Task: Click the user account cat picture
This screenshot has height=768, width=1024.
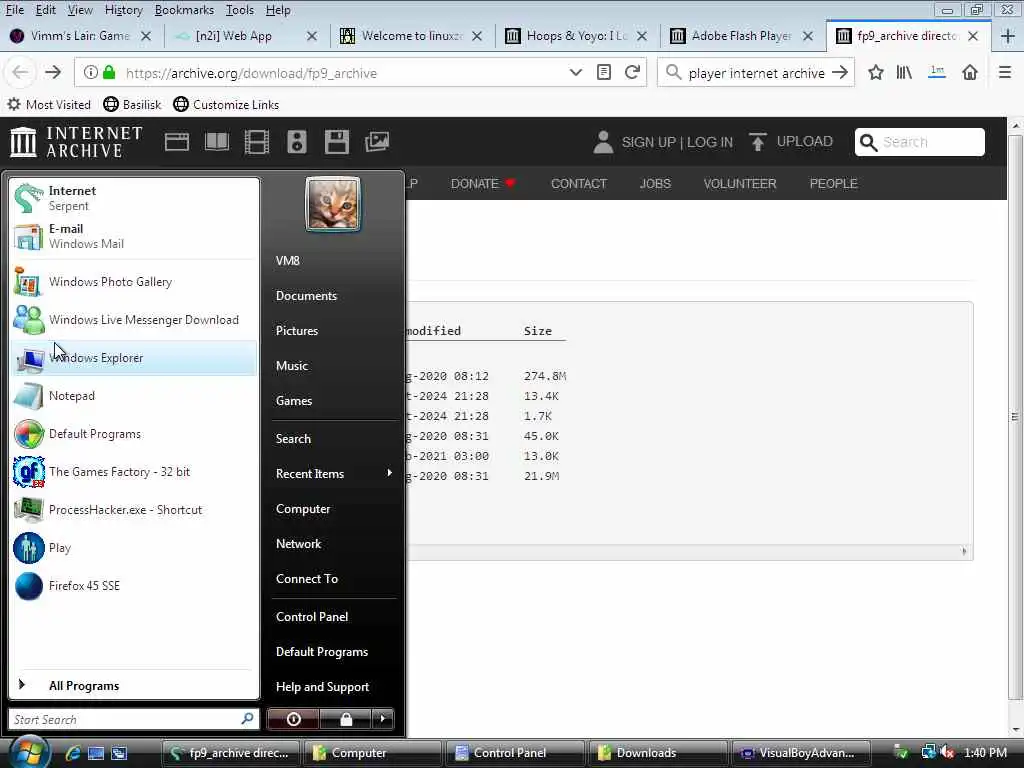Action: click(x=333, y=204)
